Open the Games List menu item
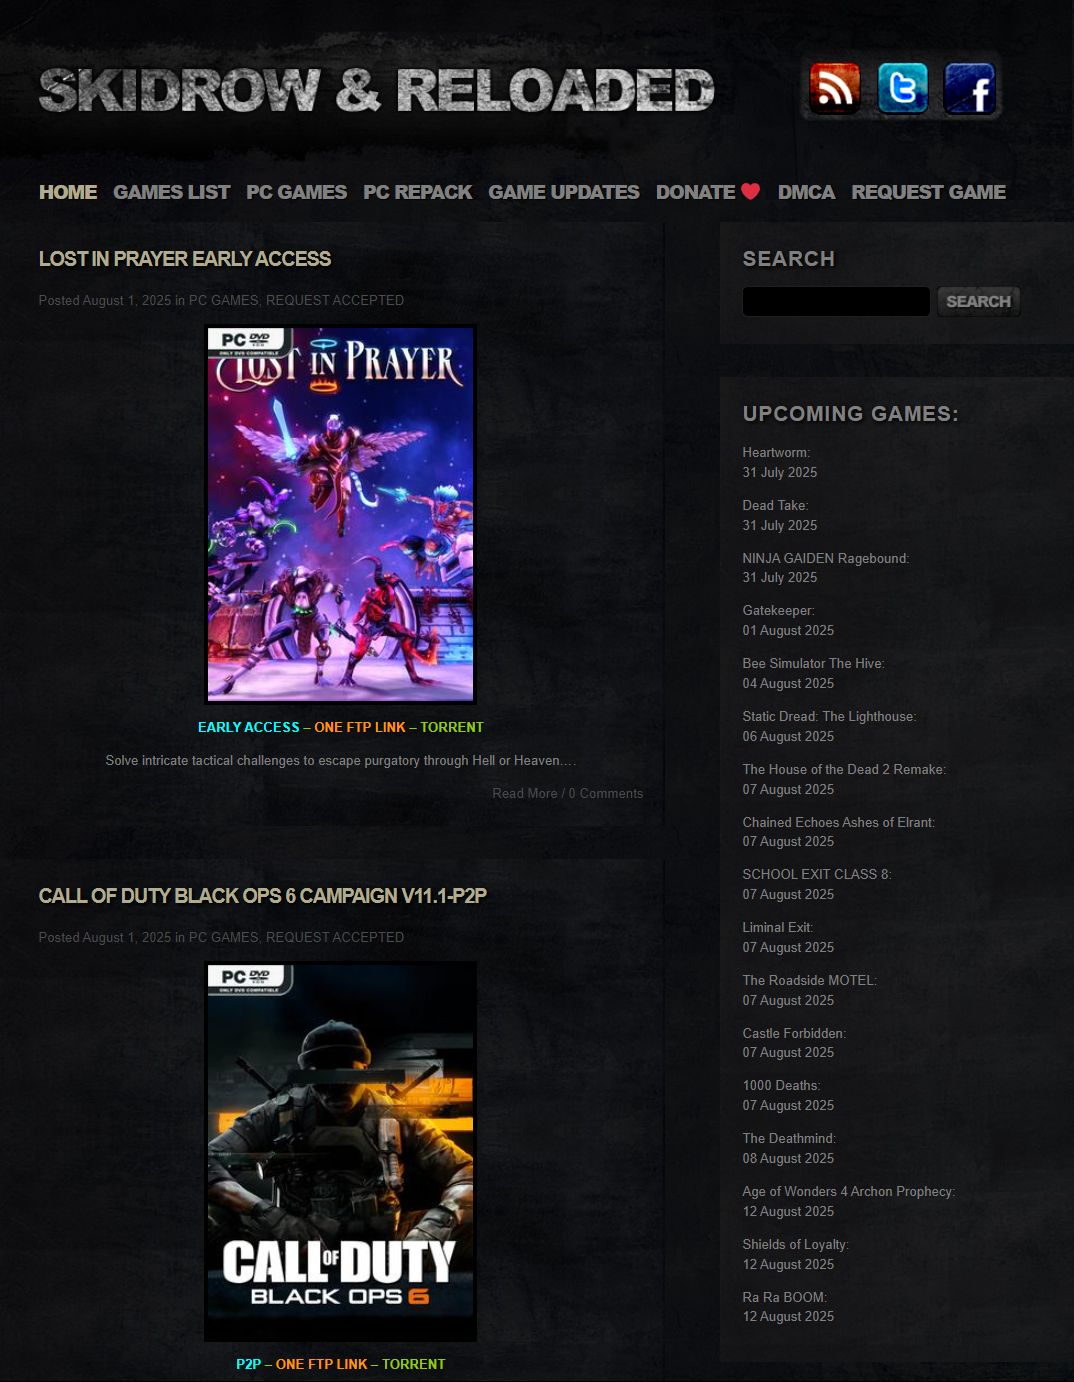1074x1382 pixels. tap(172, 192)
